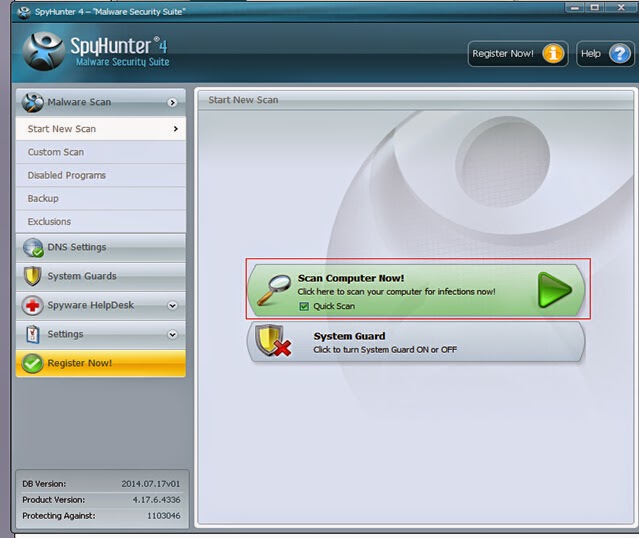
Task: Click the Settings clipboard icon
Action: pos(33,334)
